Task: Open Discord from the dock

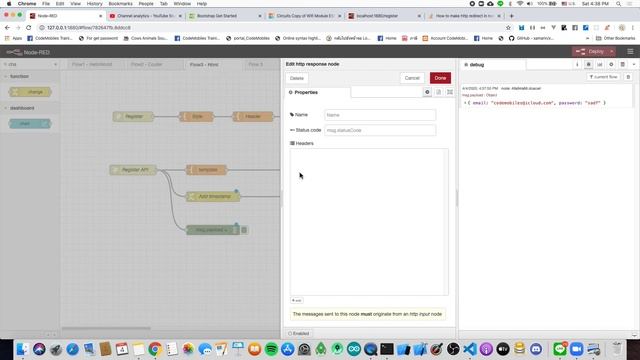Action: (536, 349)
